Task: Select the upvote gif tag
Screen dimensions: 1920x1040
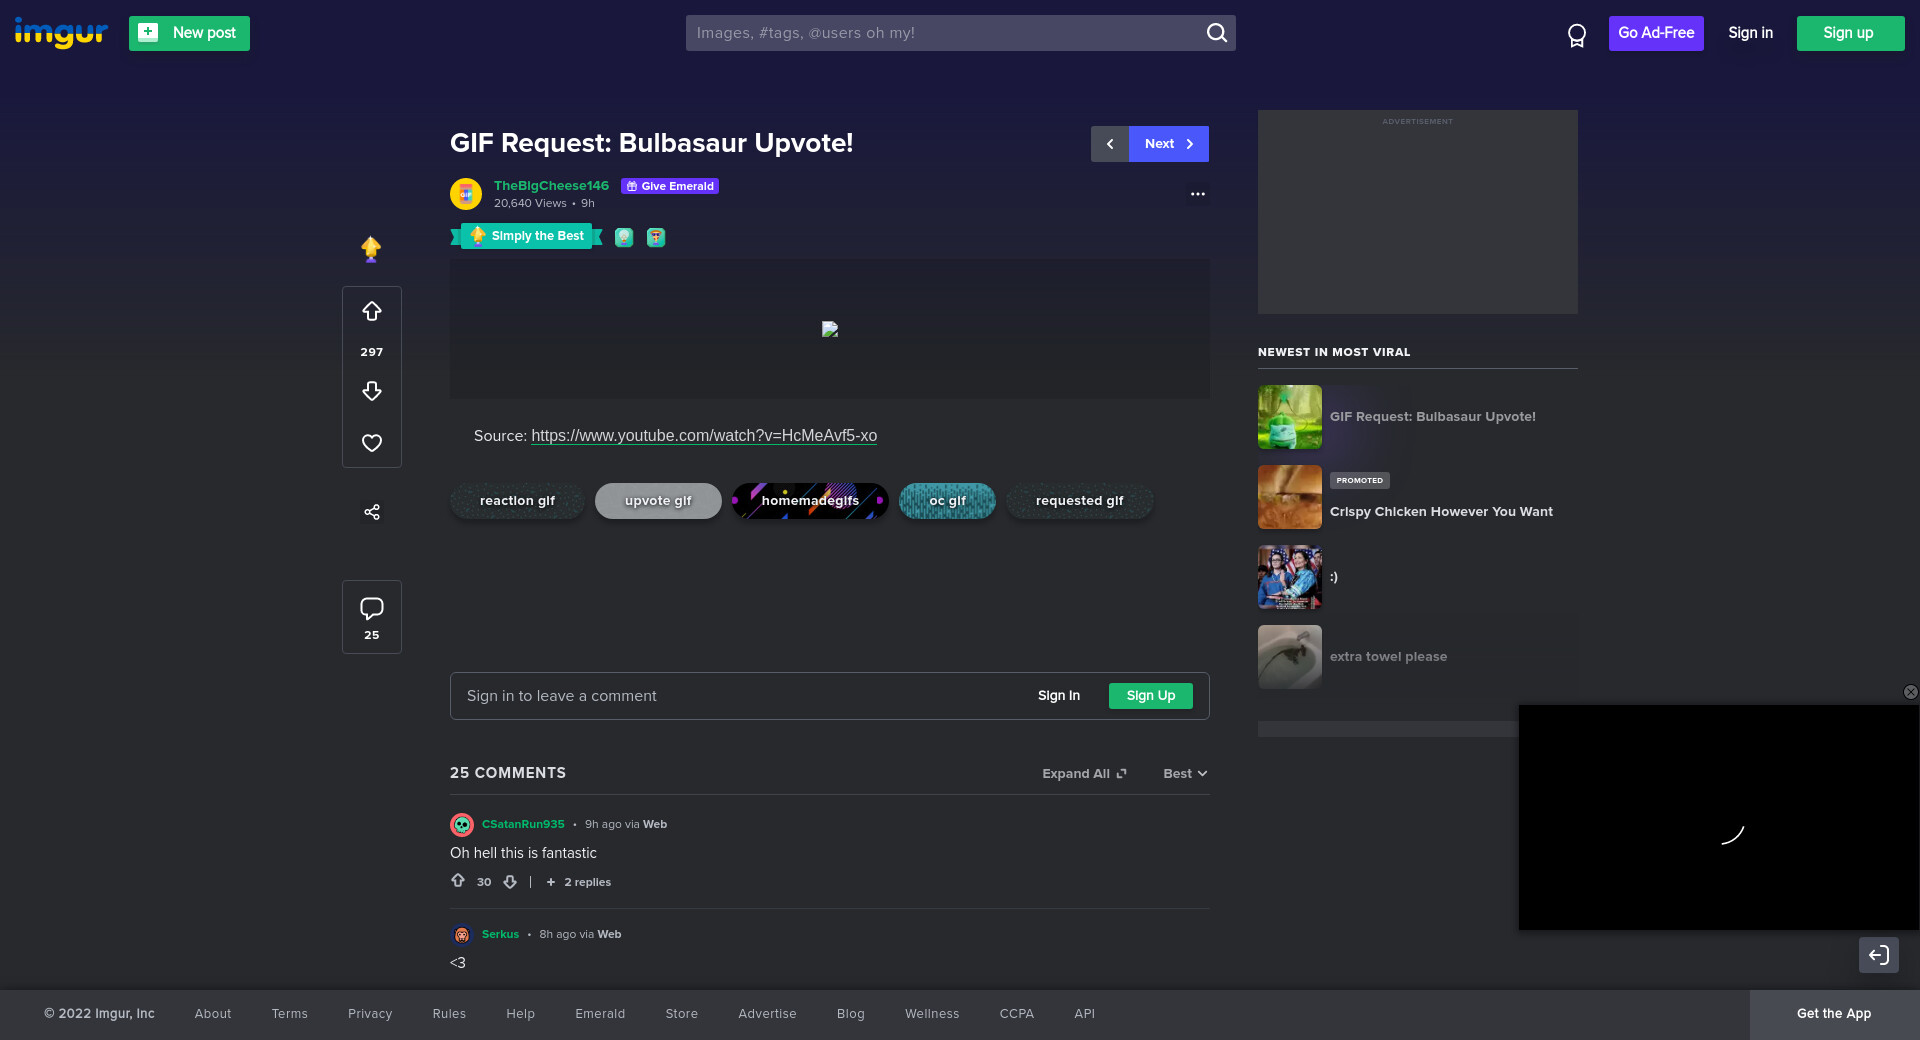Action: pos(658,501)
